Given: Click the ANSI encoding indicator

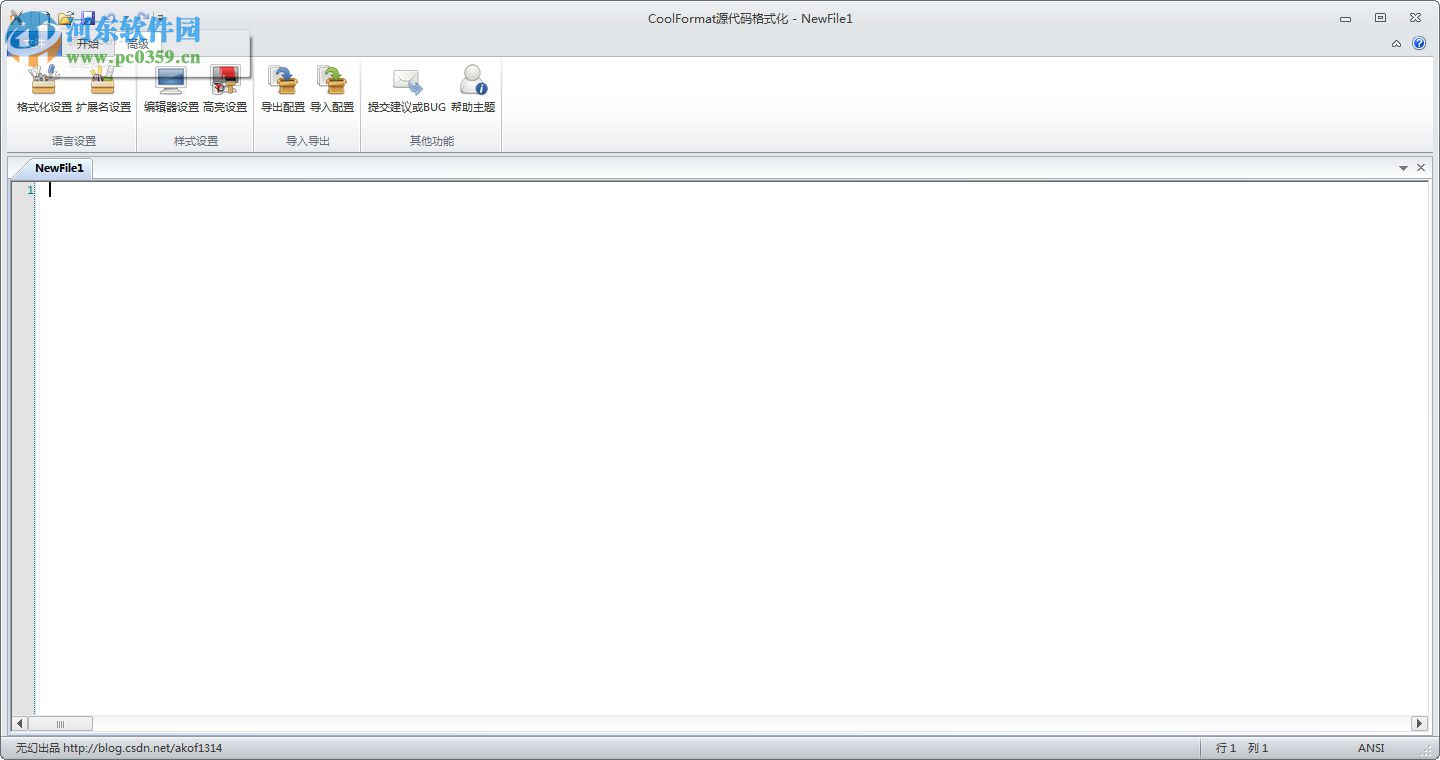Looking at the screenshot, I should click(x=1371, y=748).
